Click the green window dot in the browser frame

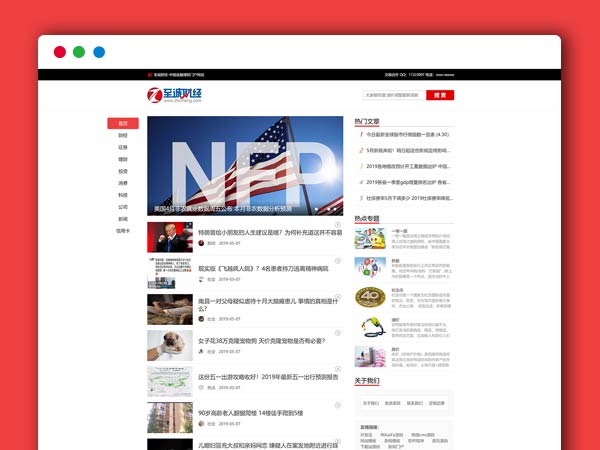click(79, 52)
